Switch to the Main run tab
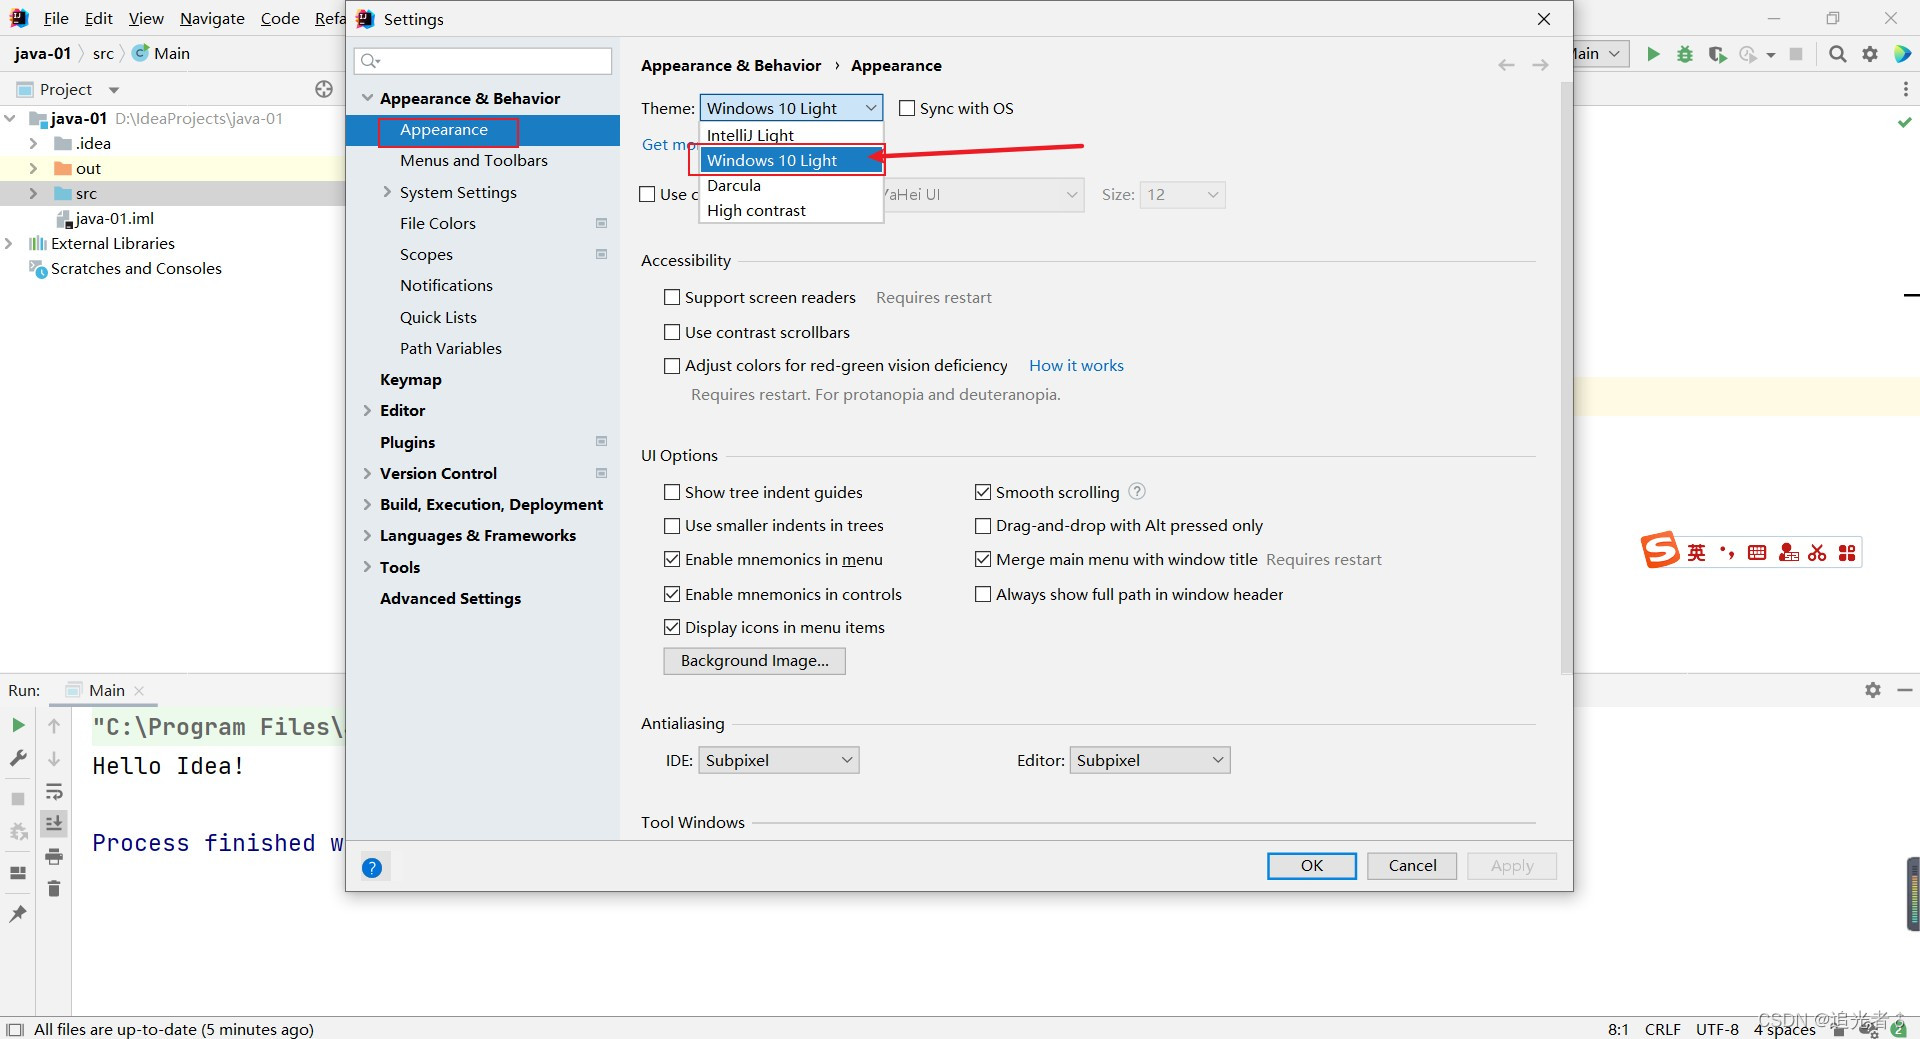 (x=106, y=690)
